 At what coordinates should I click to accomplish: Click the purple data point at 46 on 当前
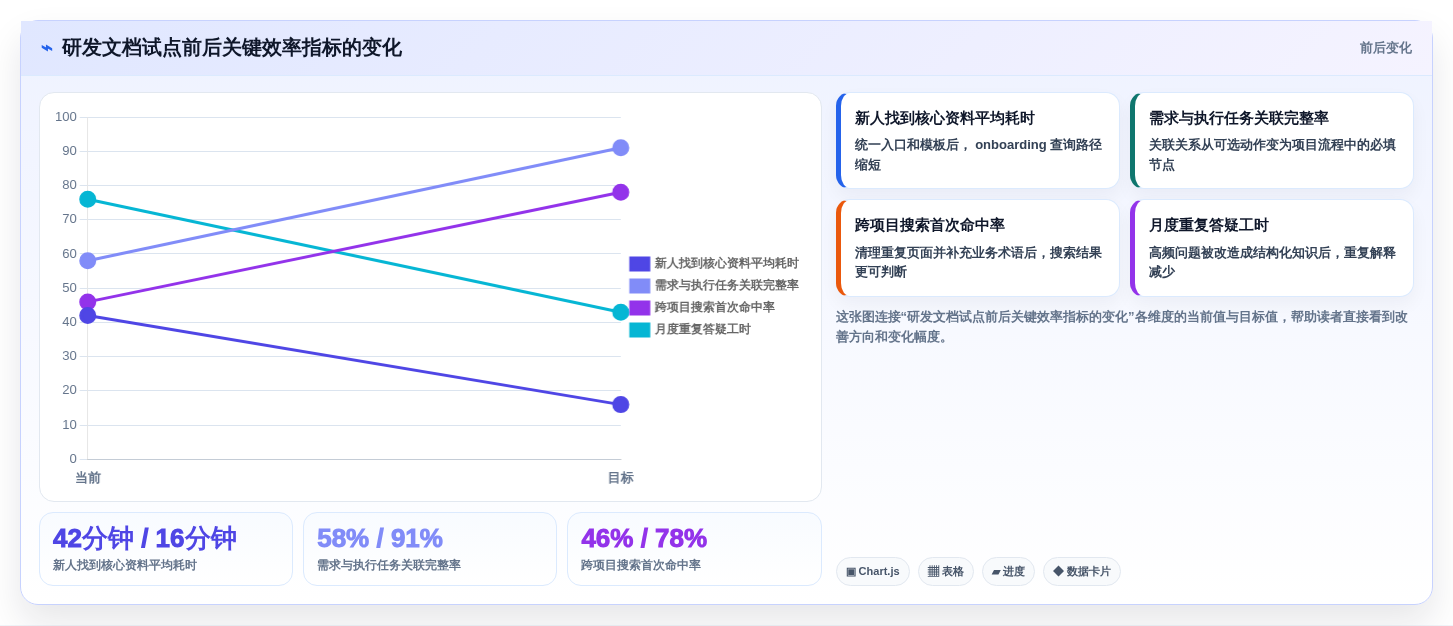tap(88, 302)
